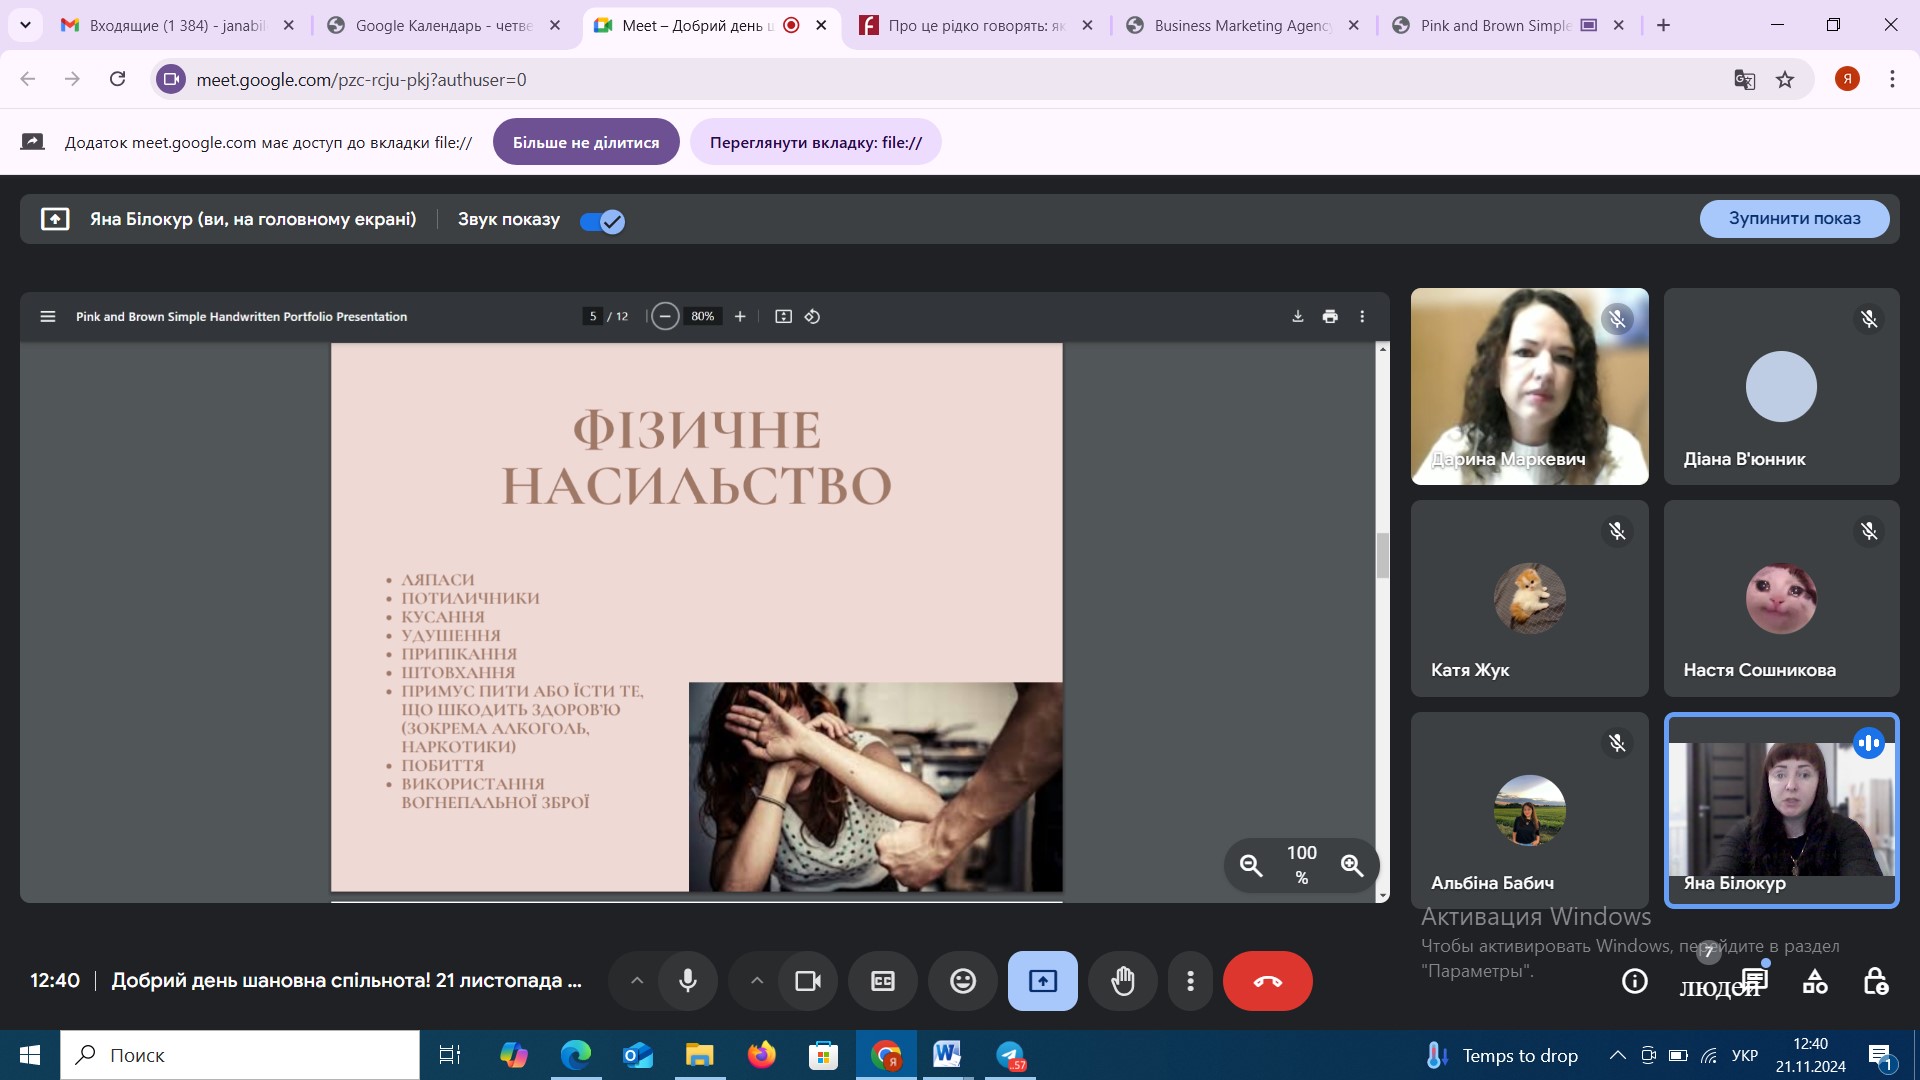Reload the Meet page

[x=117, y=79]
